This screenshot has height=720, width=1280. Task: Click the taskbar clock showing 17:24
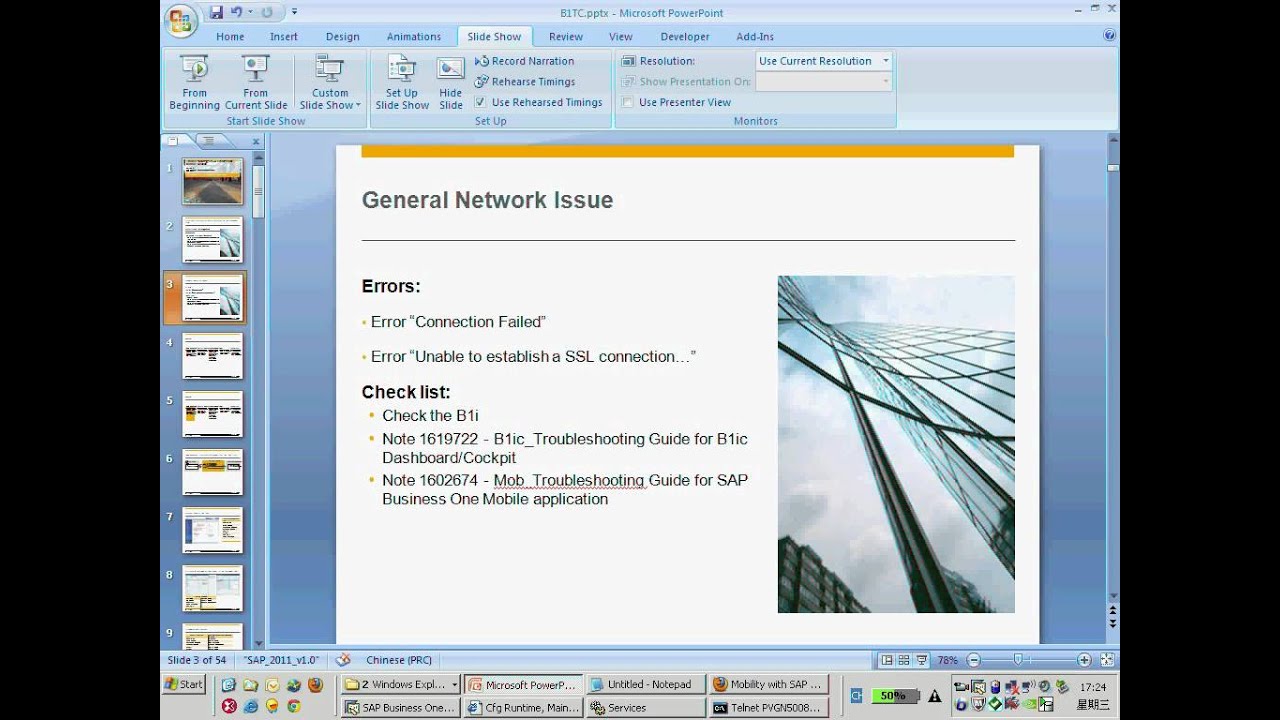pyautogui.click(x=1093, y=687)
